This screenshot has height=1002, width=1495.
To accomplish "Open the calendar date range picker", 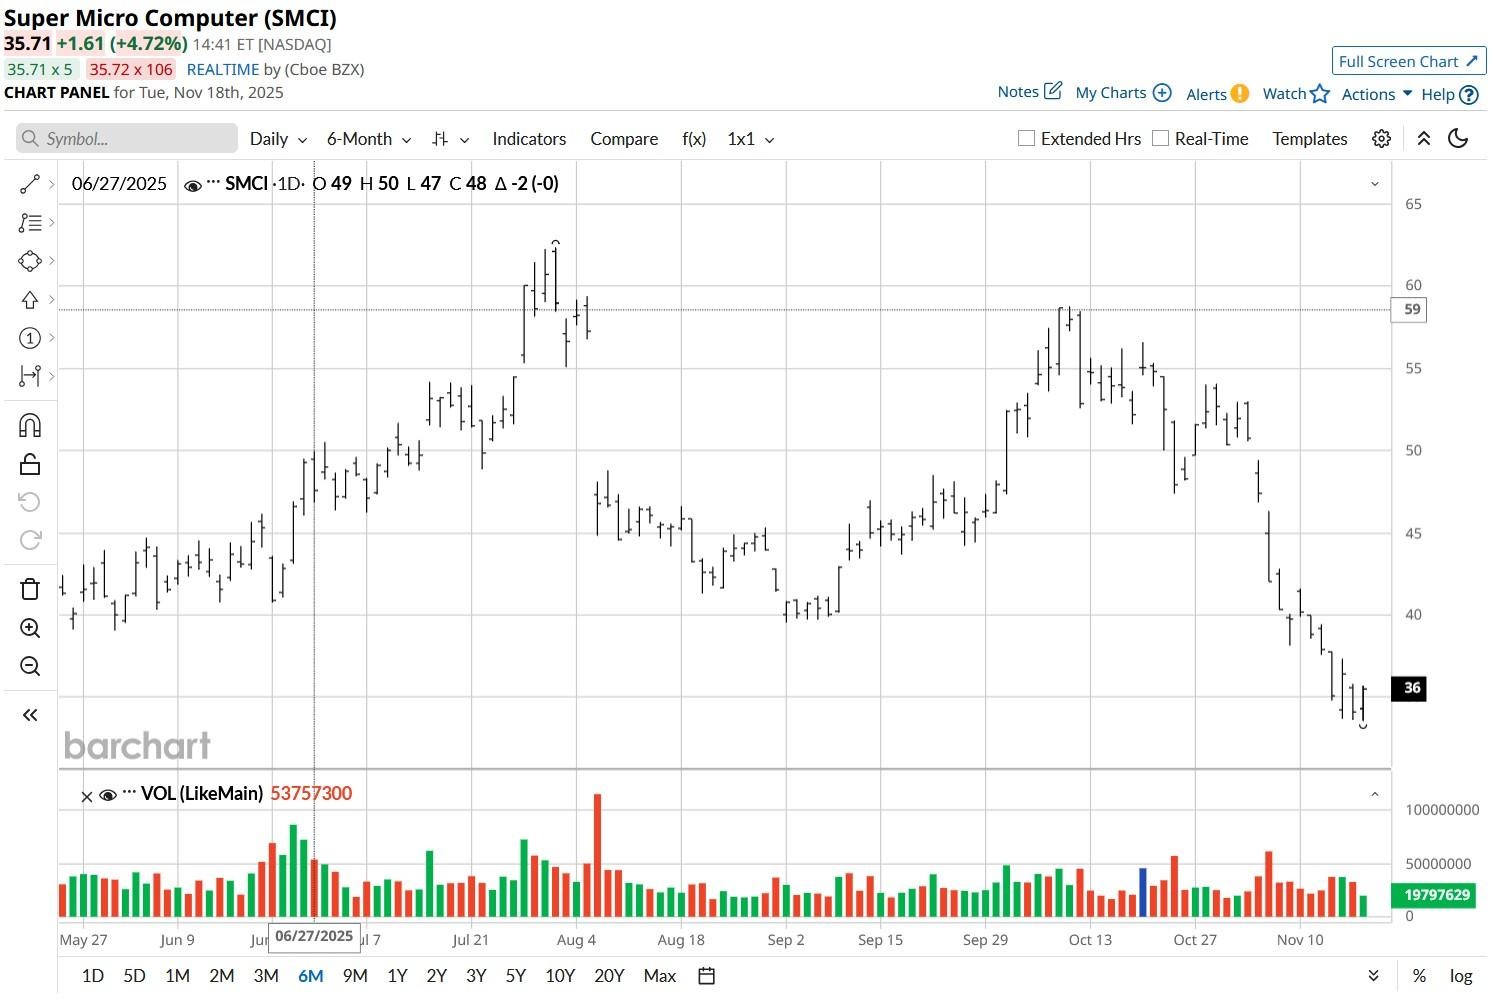I will 706,976.
